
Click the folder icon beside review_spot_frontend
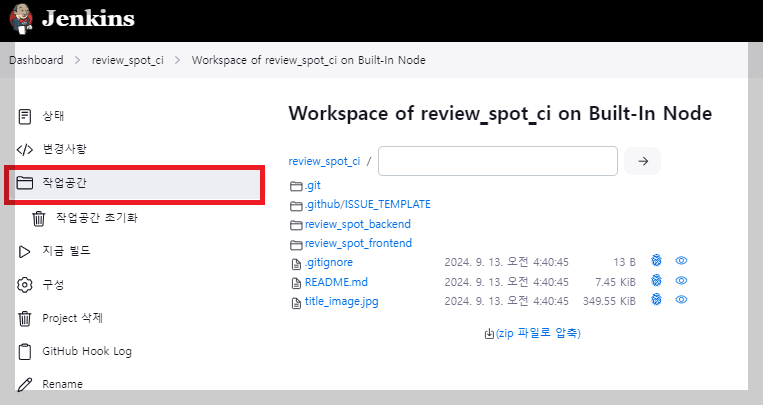coord(296,244)
